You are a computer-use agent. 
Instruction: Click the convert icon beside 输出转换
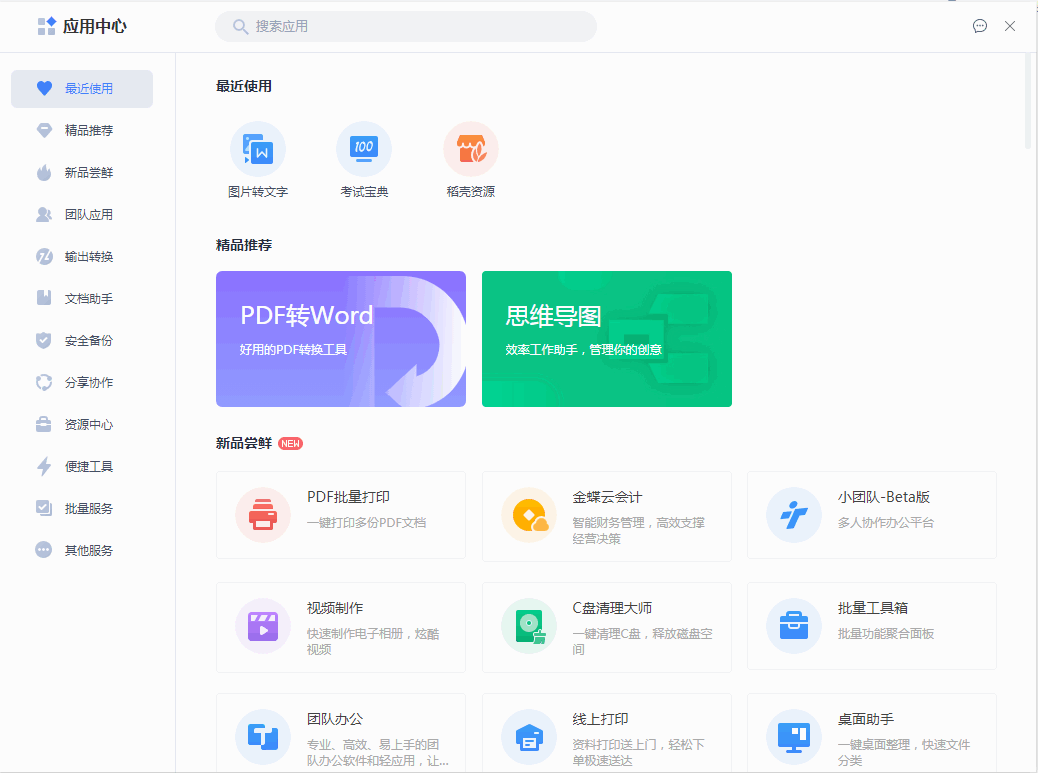(44, 256)
